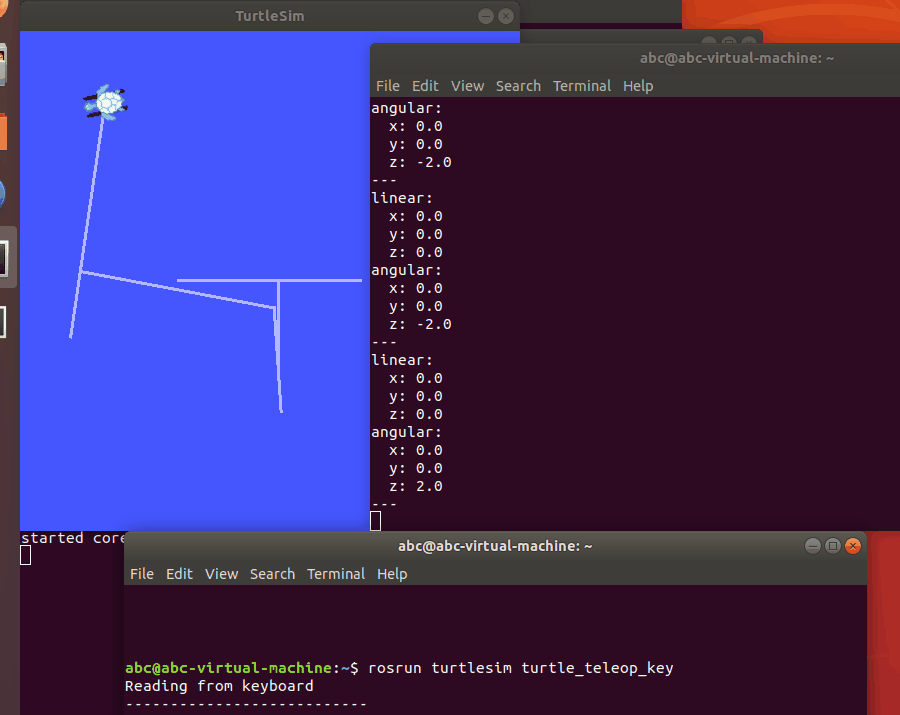
Task: Click the last 'angular:' label in upper terminal
Action: tap(406, 432)
